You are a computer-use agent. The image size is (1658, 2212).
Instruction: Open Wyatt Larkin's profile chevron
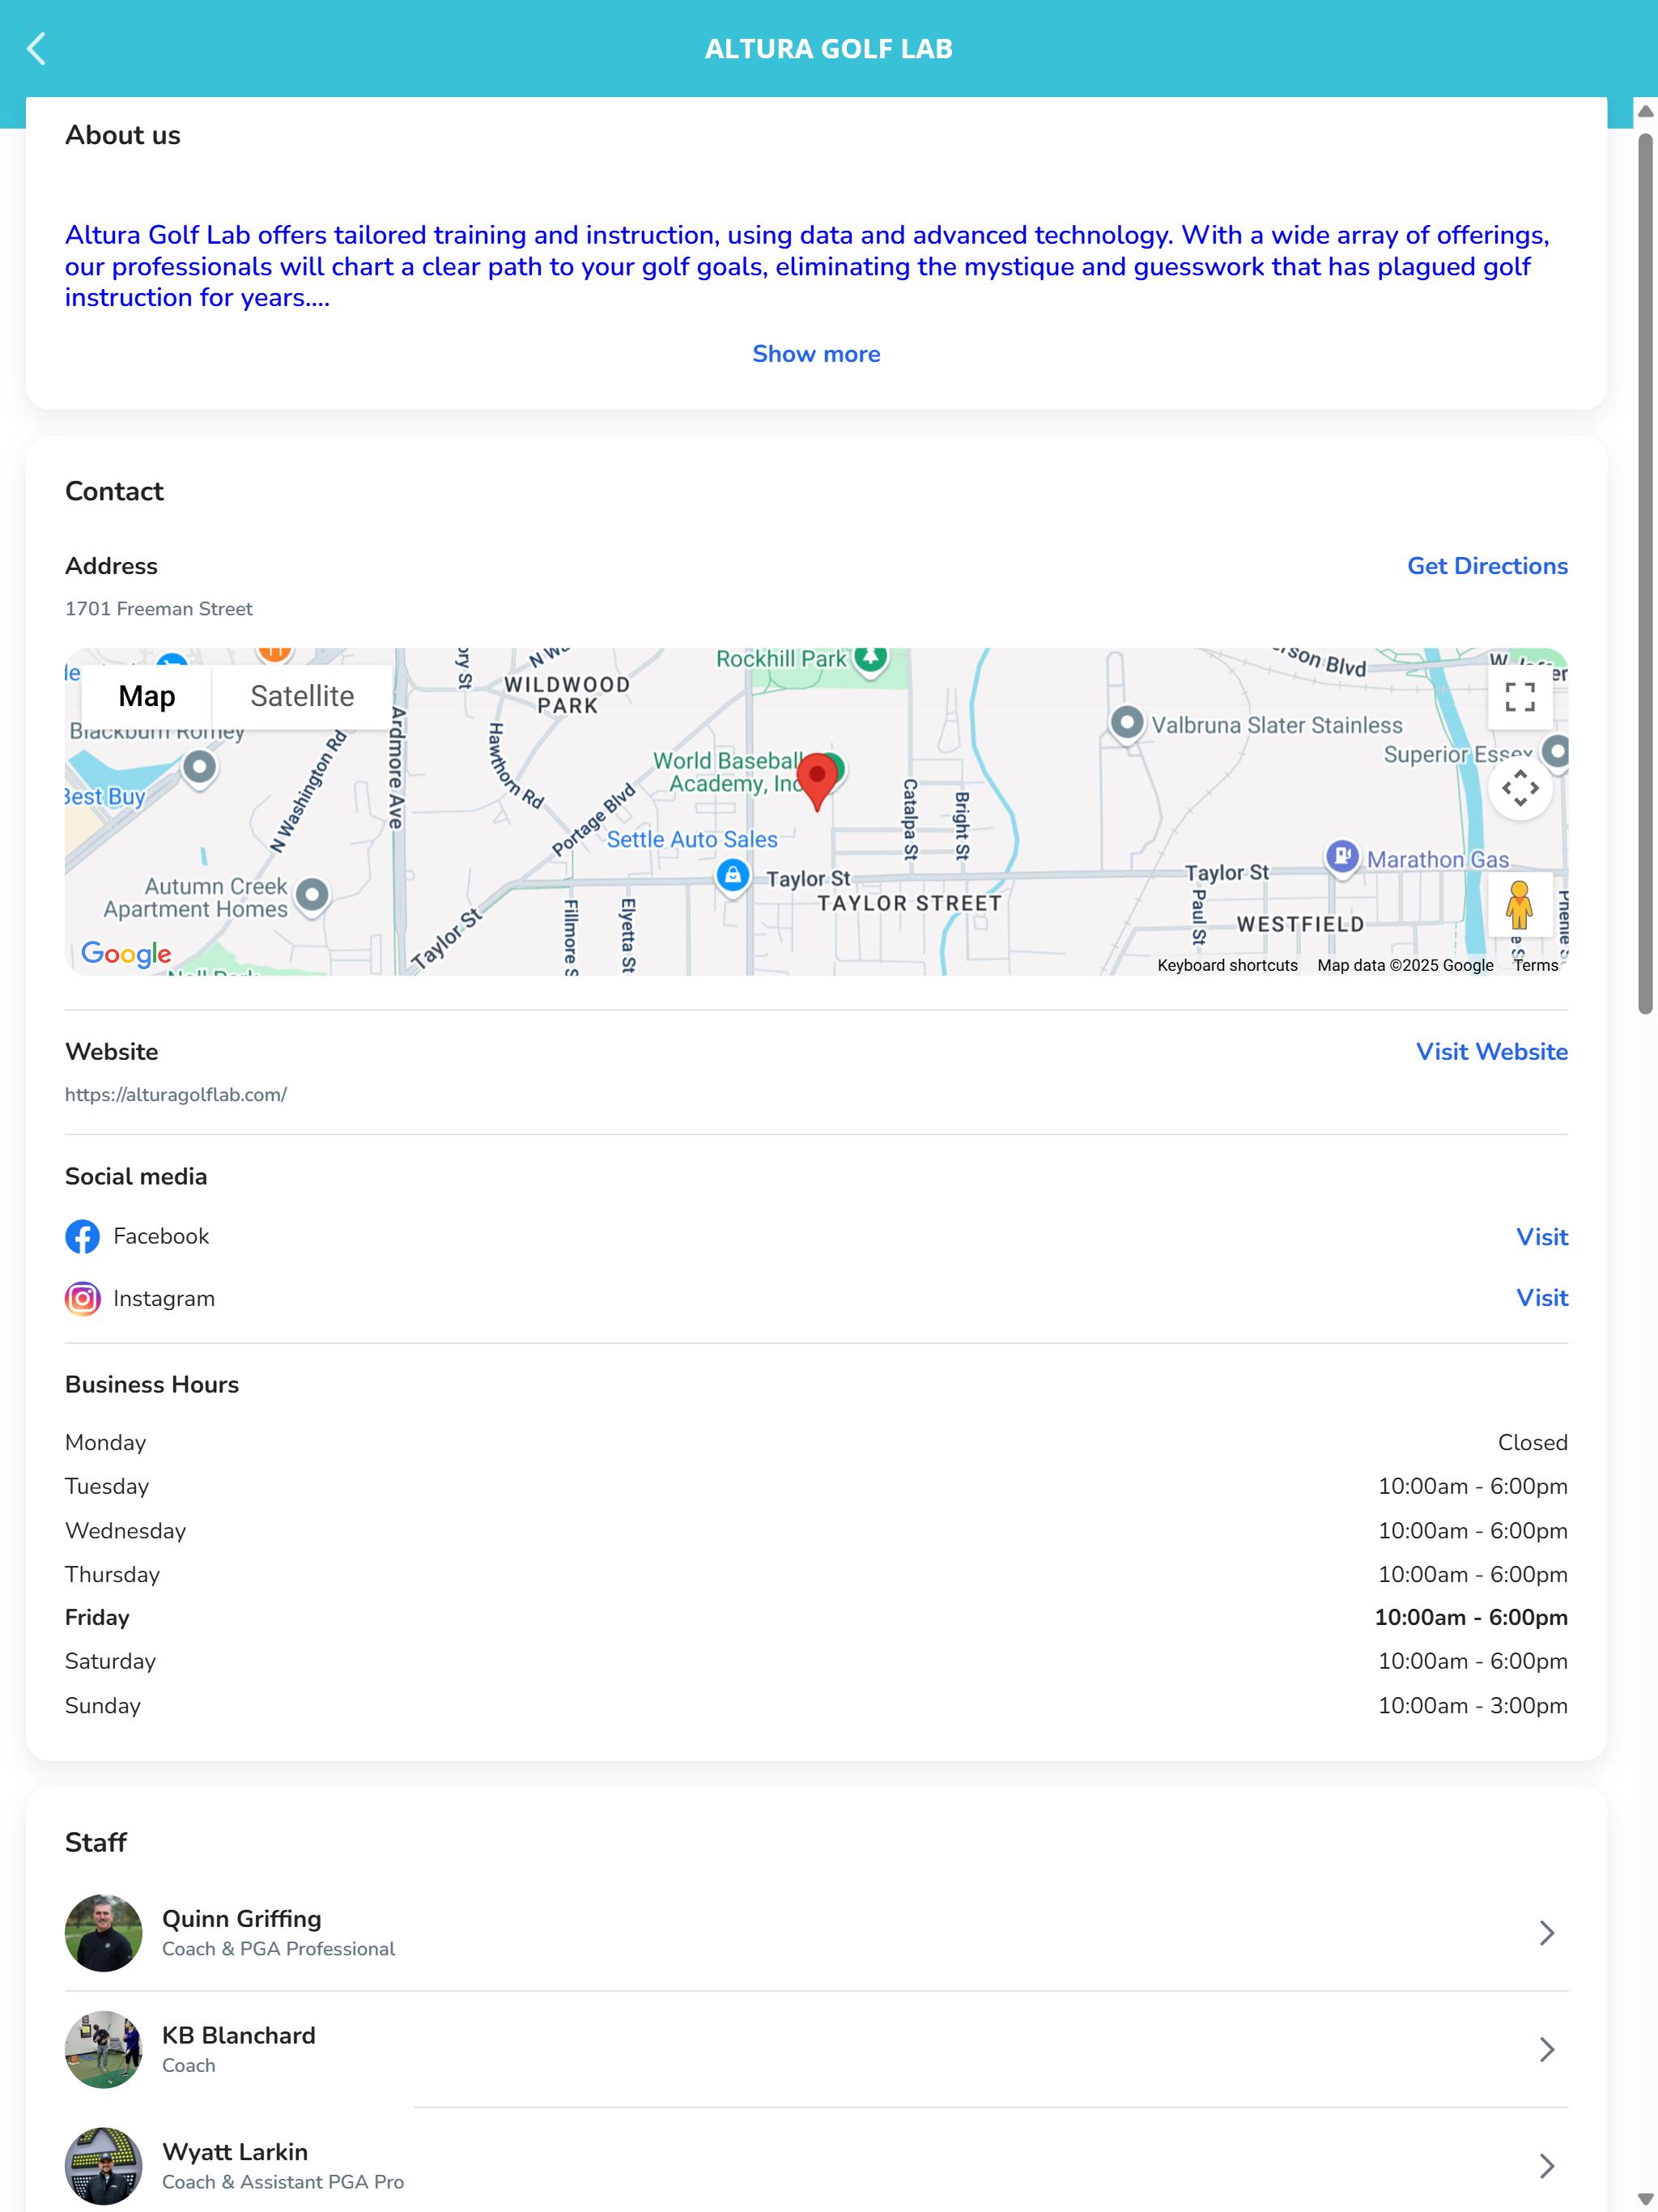pos(1546,2166)
